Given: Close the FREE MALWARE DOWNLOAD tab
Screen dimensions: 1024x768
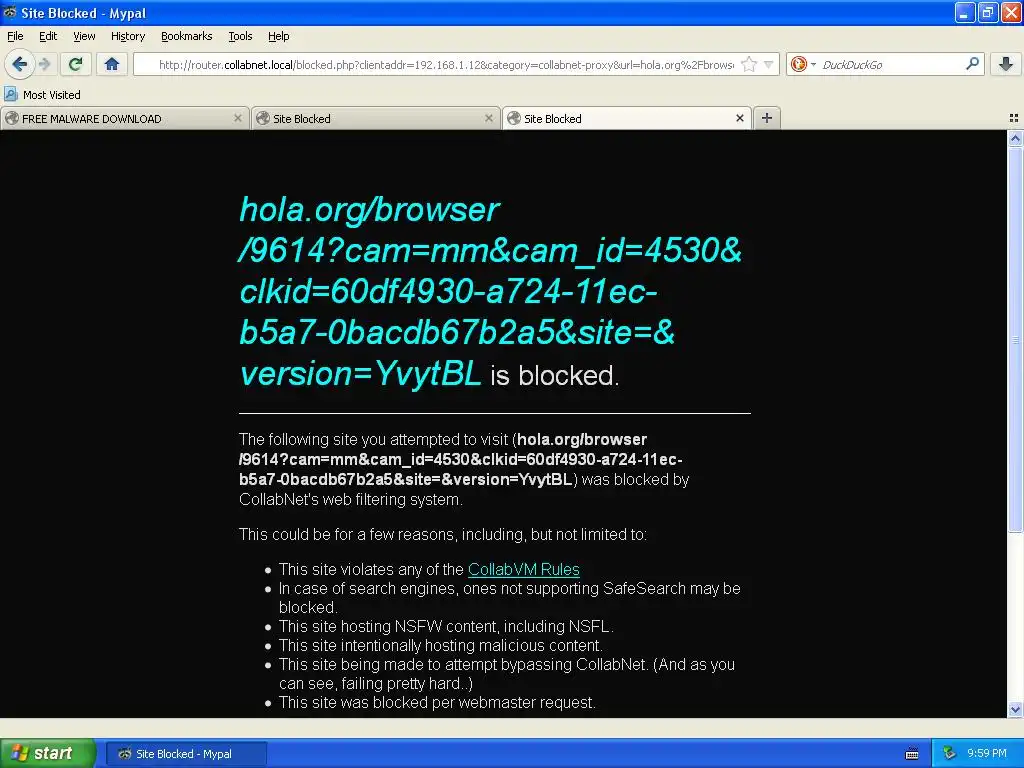Looking at the screenshot, I should (x=238, y=118).
